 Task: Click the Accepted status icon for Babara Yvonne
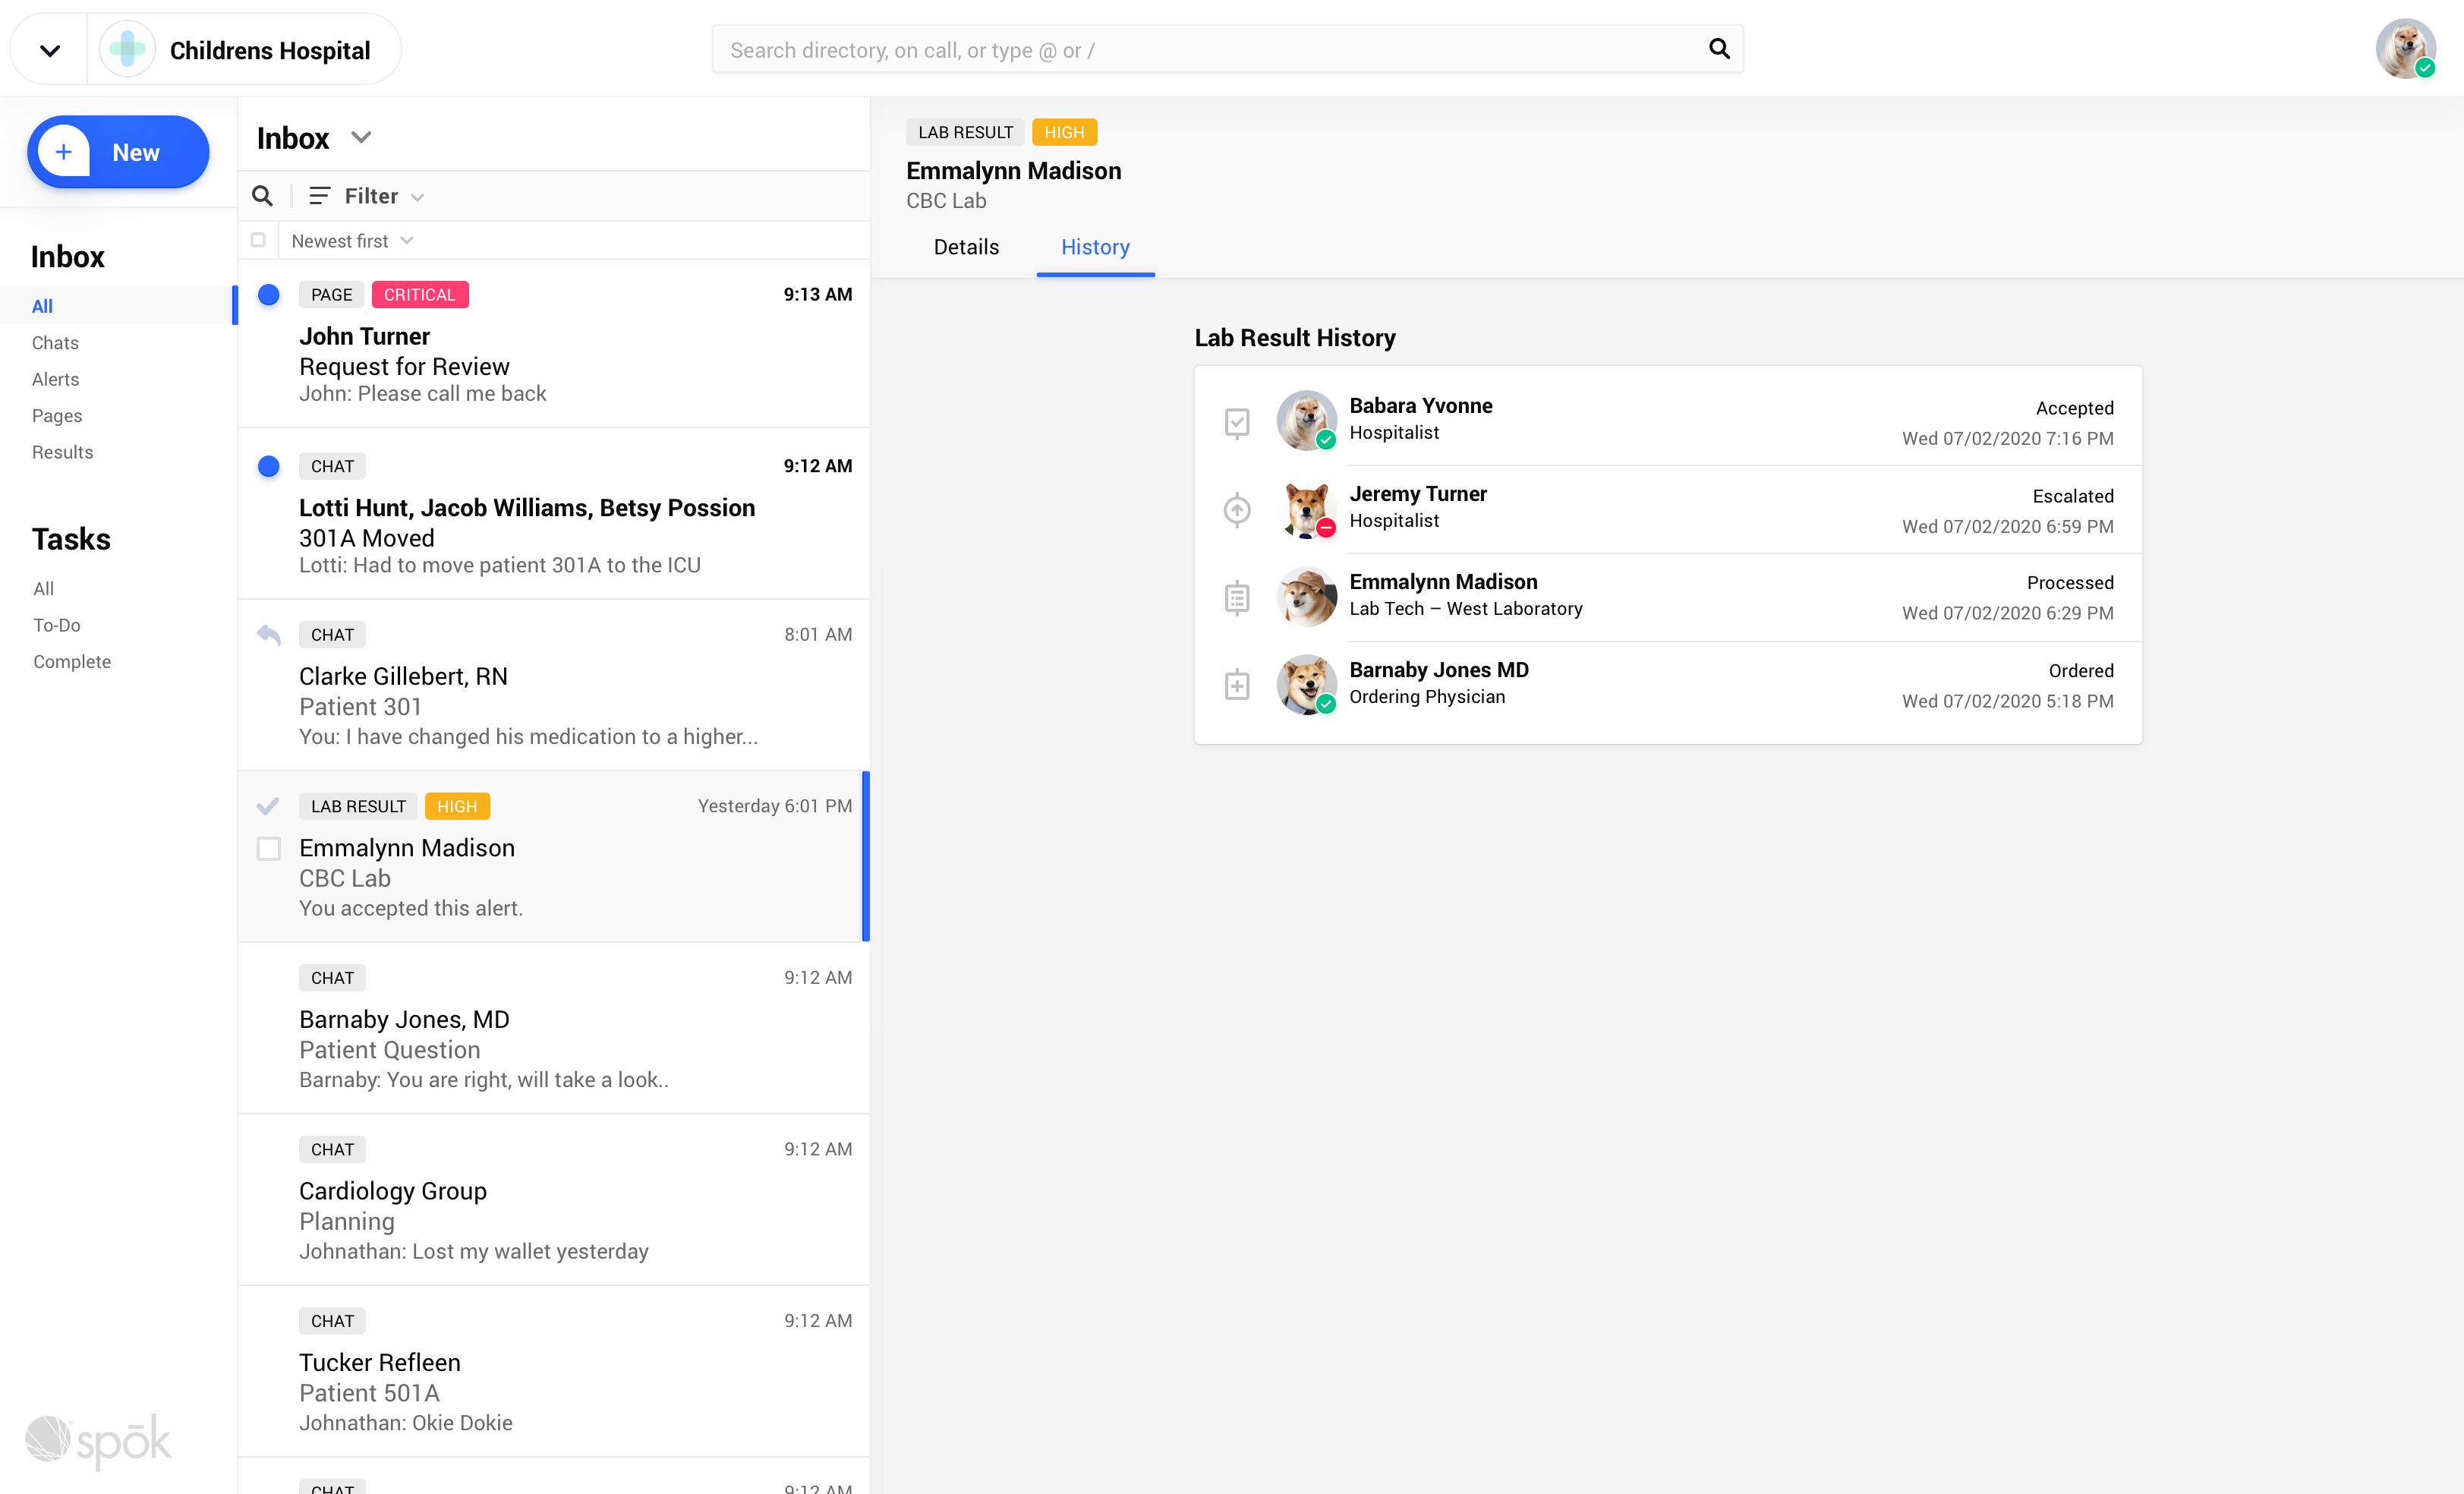[x=1237, y=422]
